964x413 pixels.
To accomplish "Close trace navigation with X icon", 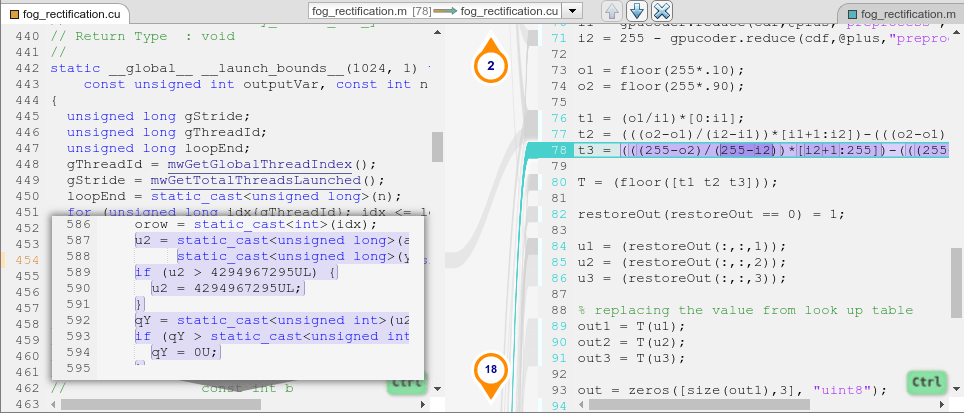I will coord(661,11).
